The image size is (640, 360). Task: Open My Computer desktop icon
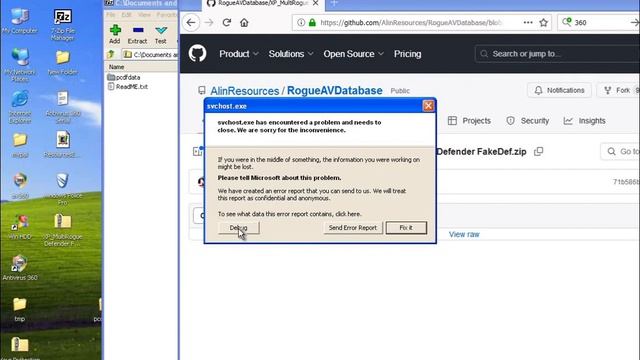[x=20, y=21]
